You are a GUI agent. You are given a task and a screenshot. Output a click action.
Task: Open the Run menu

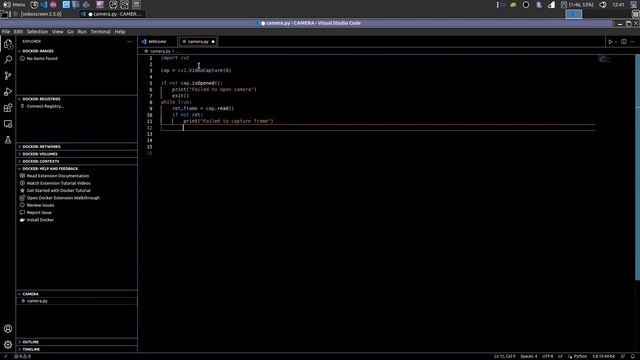pos(82,31)
